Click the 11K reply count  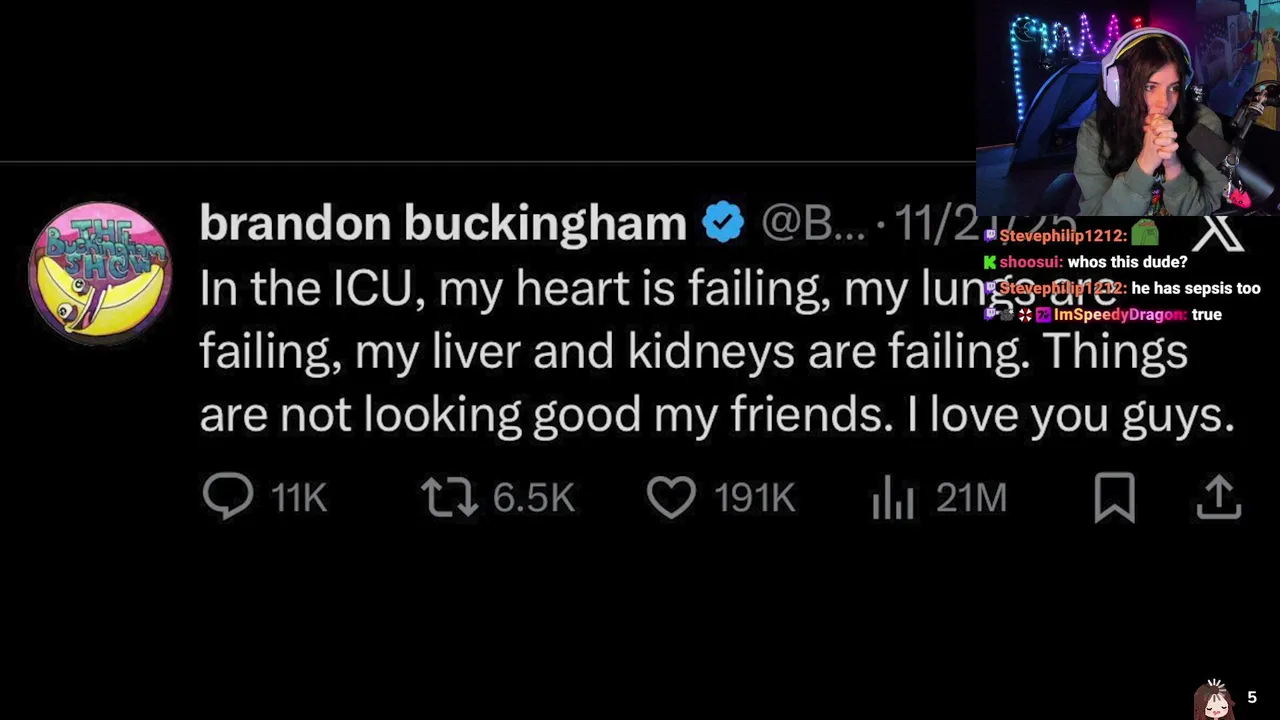(x=299, y=497)
